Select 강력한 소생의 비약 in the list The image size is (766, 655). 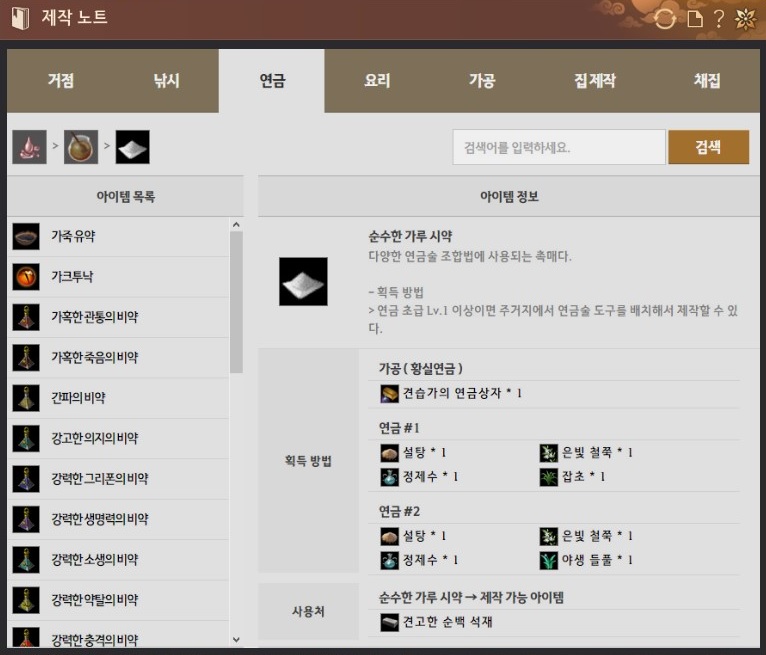pos(118,559)
